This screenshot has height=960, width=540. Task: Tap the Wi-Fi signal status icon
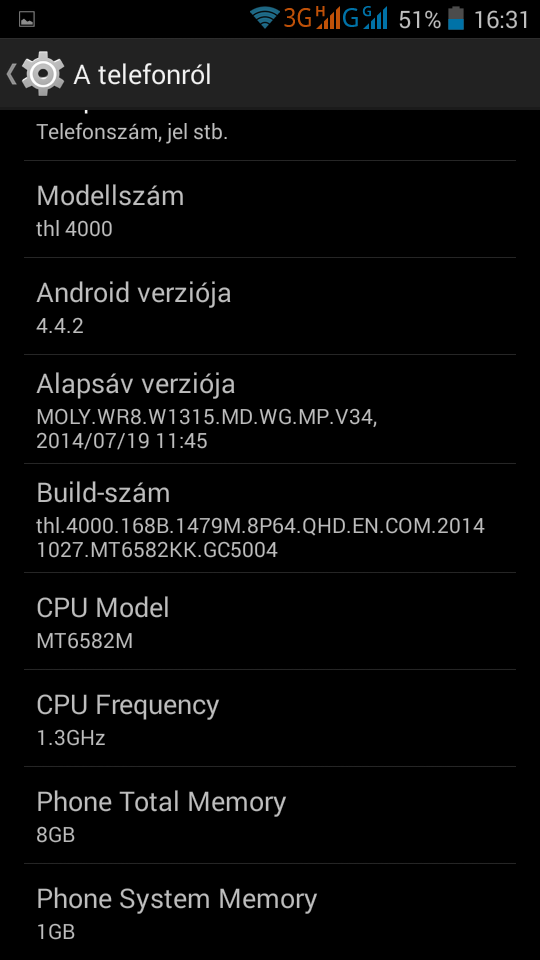(265, 18)
